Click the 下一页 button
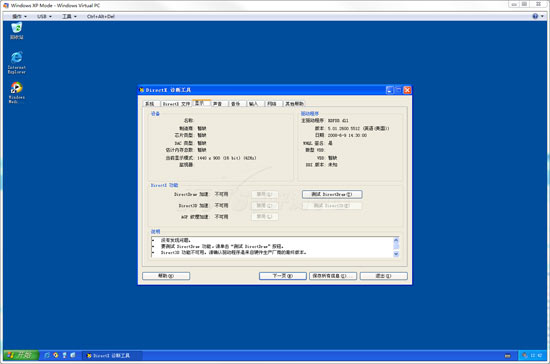Viewport: 550px width, 364px height. [x=283, y=276]
